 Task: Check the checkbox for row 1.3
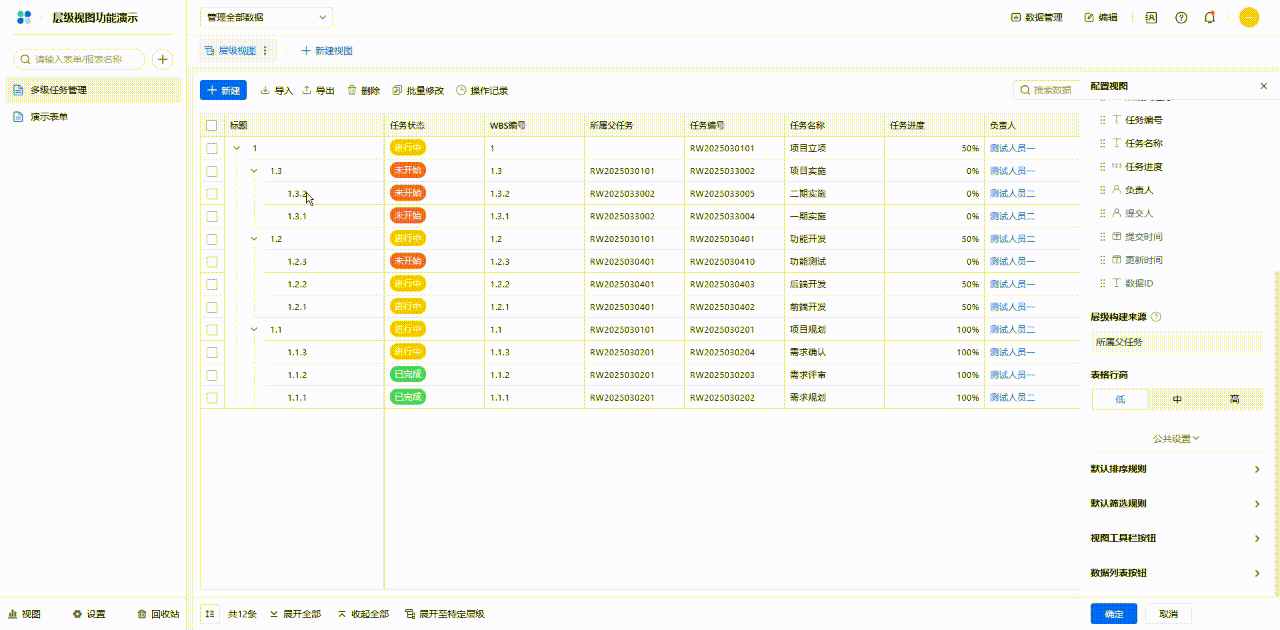[211, 171]
